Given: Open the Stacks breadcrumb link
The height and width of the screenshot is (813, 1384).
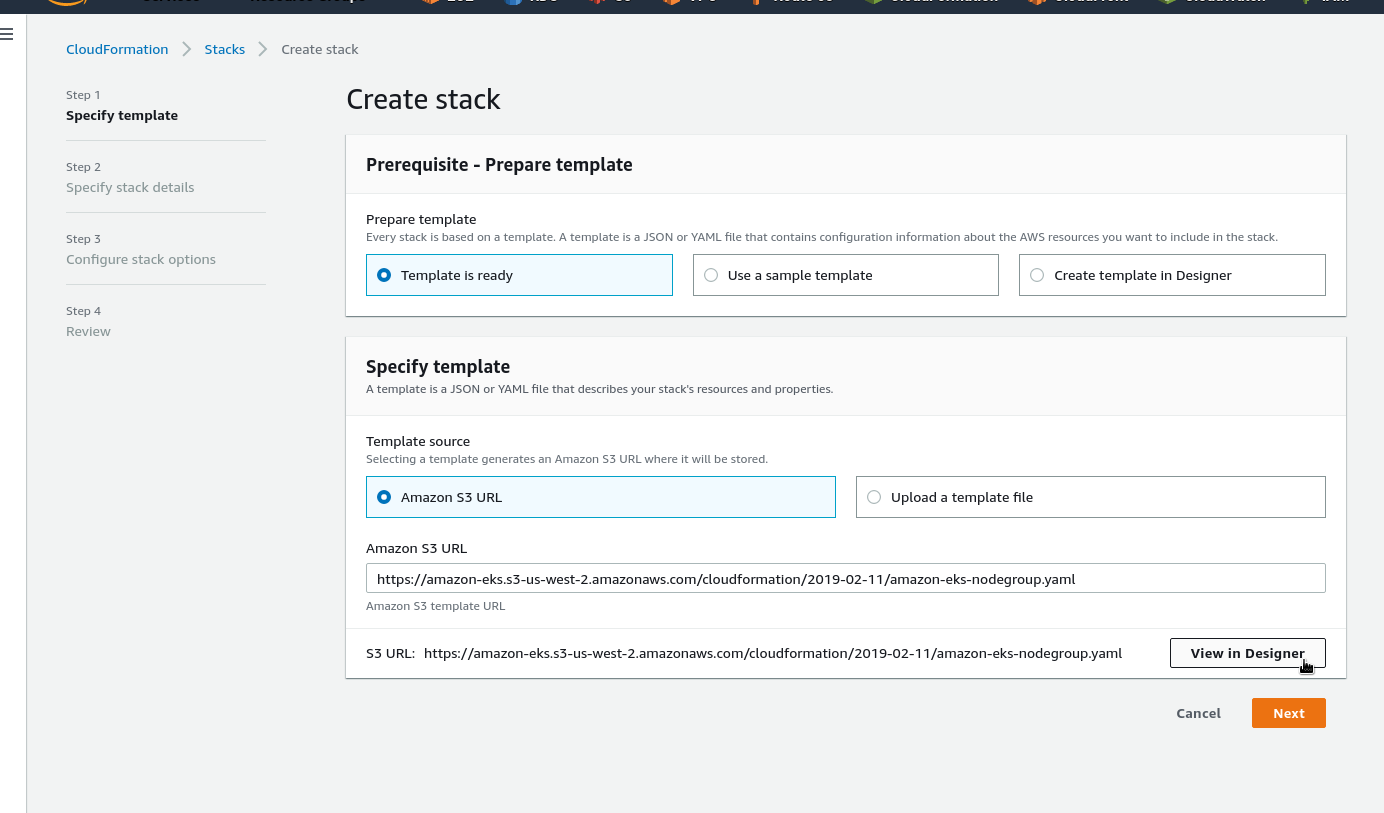Looking at the screenshot, I should tap(225, 49).
